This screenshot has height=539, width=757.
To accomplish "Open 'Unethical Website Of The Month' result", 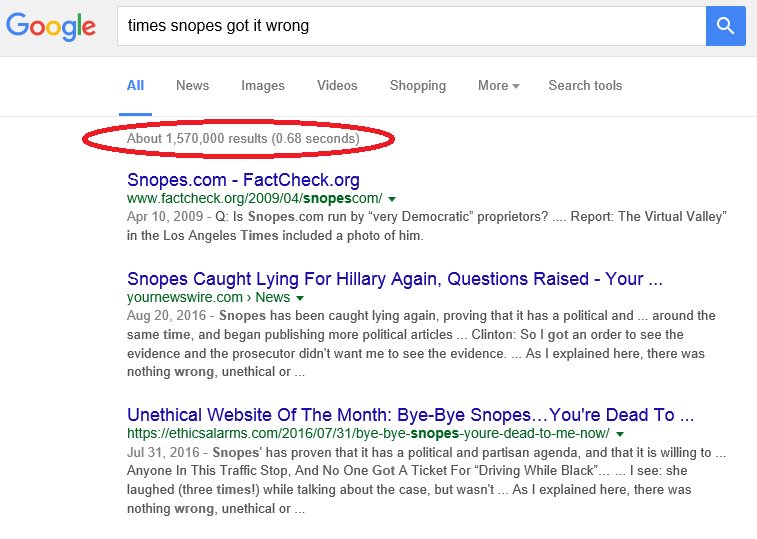I will click(x=410, y=415).
